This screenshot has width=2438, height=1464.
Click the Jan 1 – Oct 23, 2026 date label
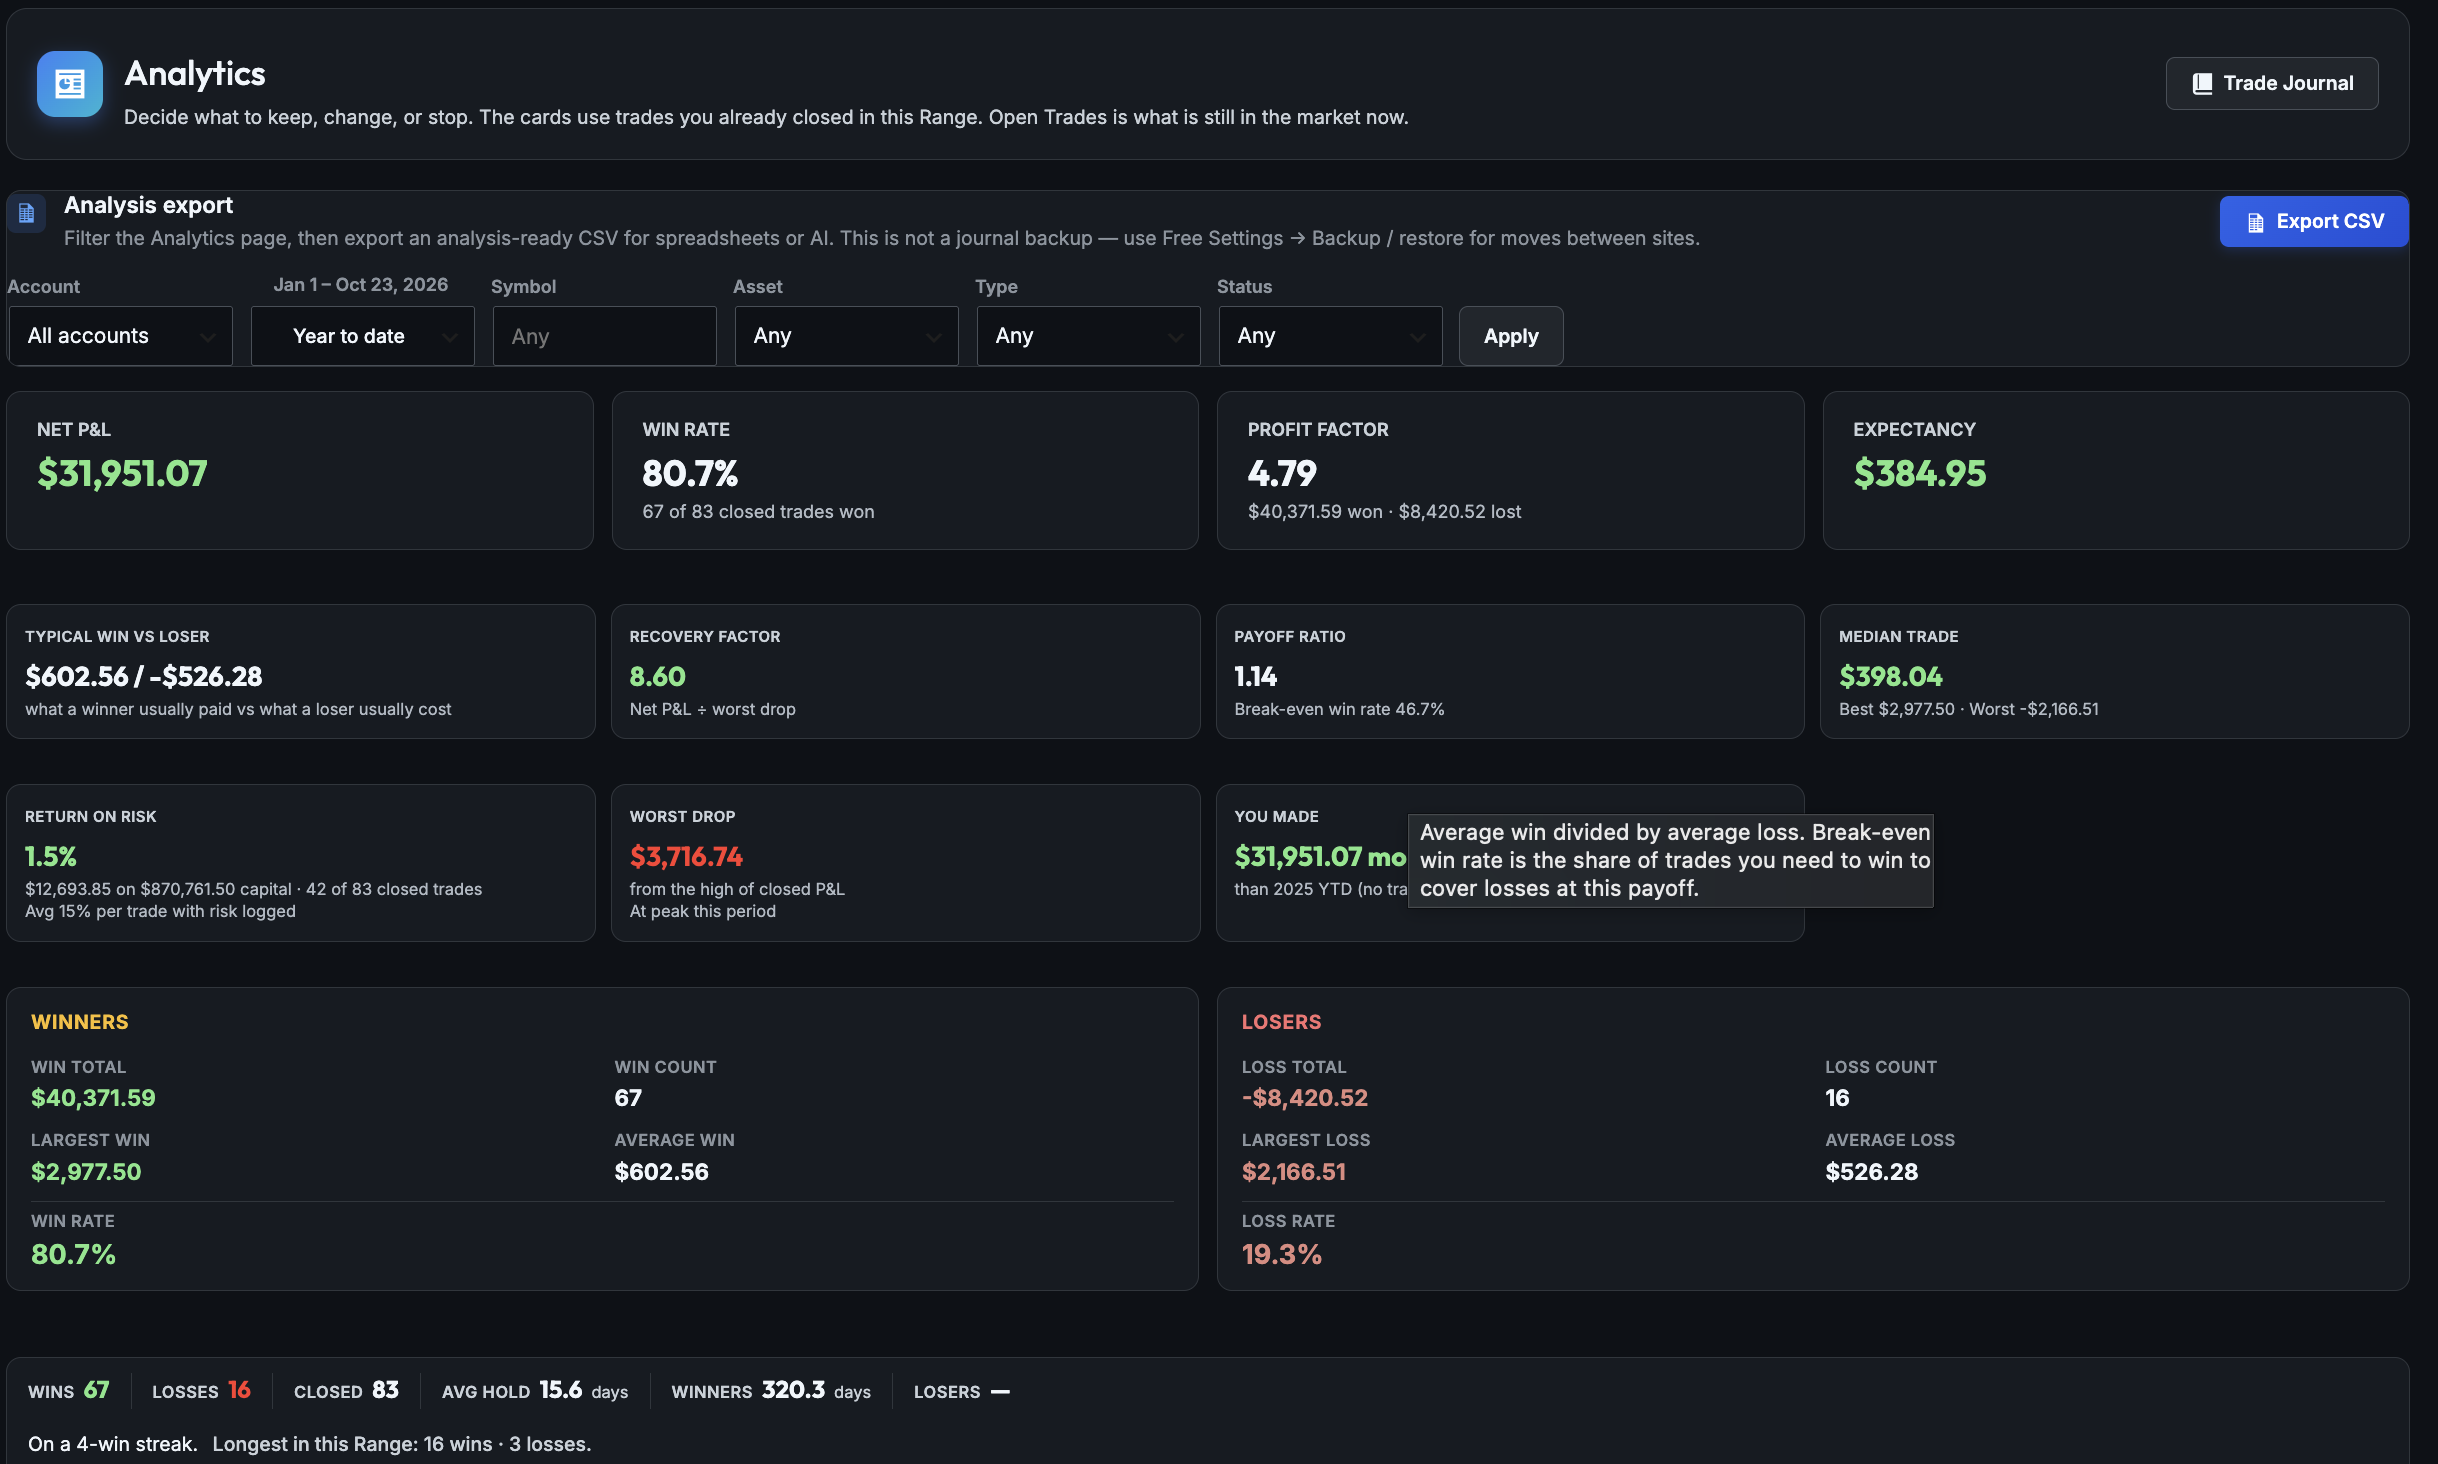(x=361, y=284)
